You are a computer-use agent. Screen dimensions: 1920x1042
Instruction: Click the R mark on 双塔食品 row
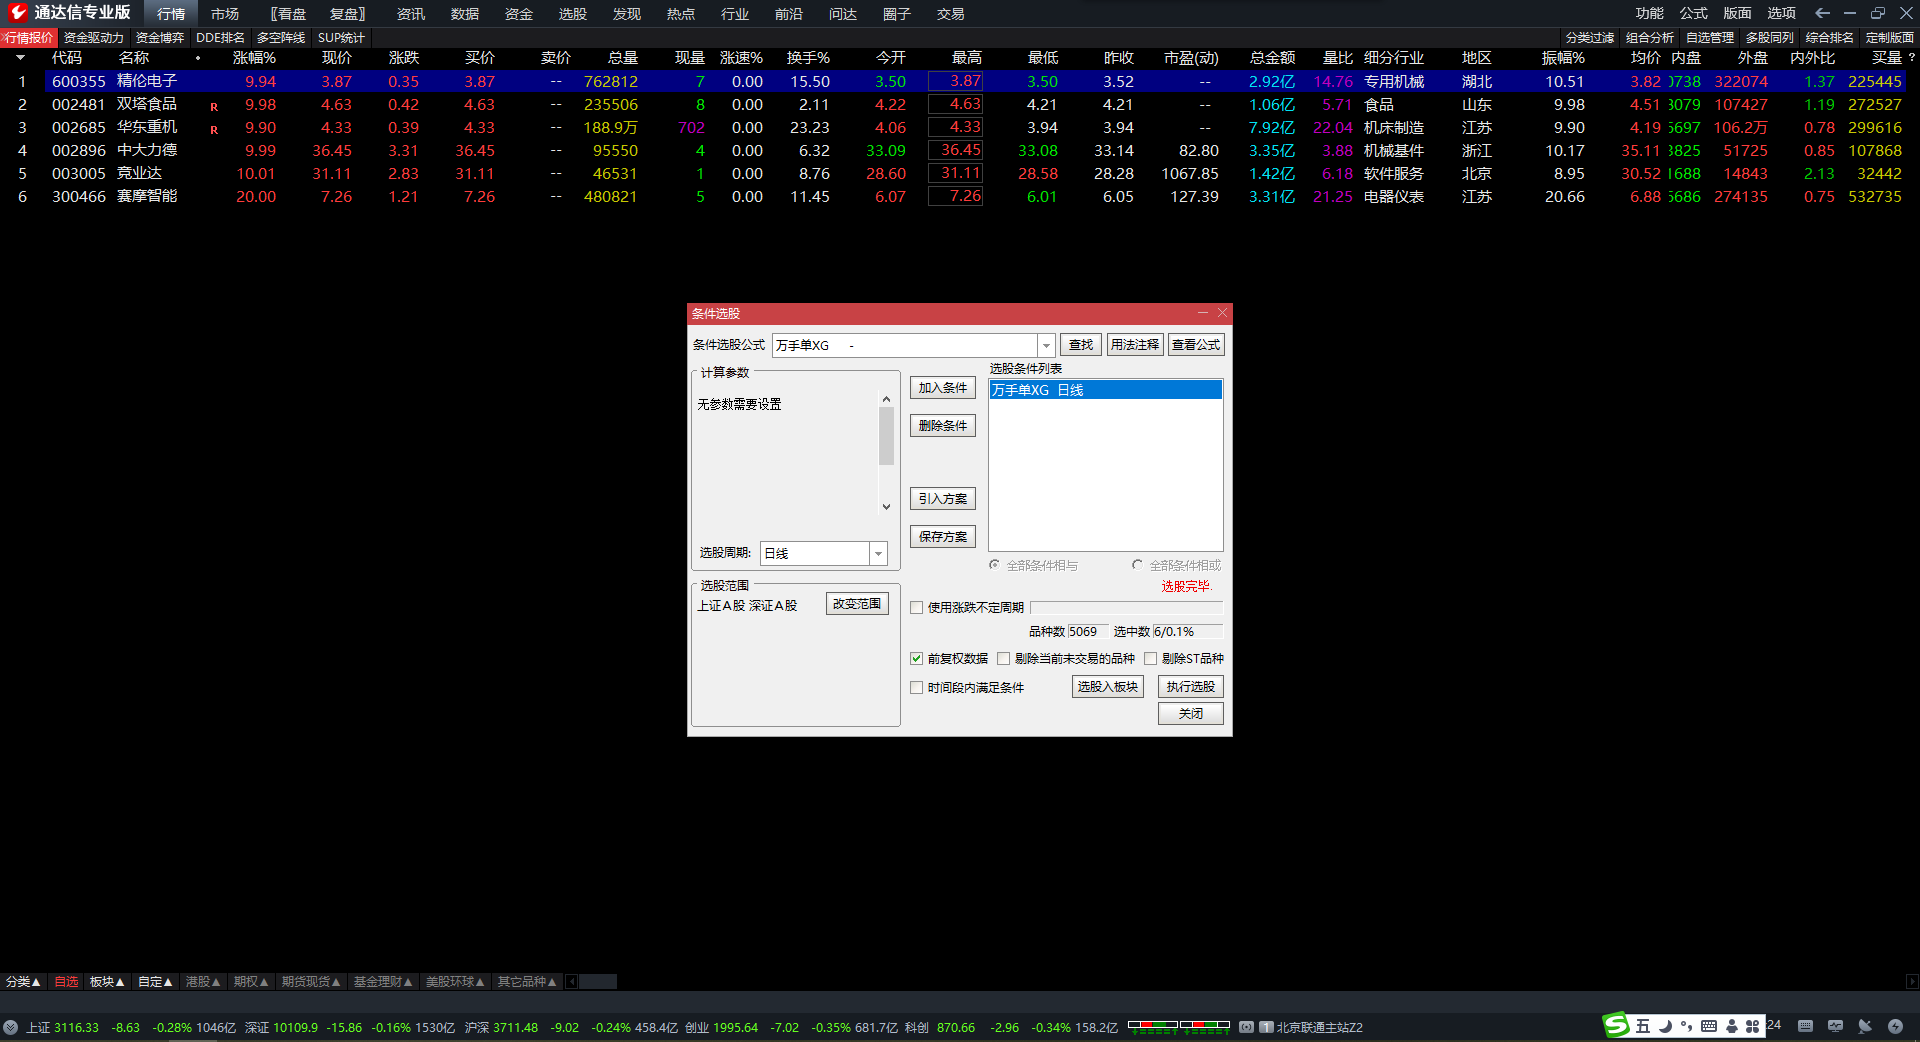(x=214, y=106)
